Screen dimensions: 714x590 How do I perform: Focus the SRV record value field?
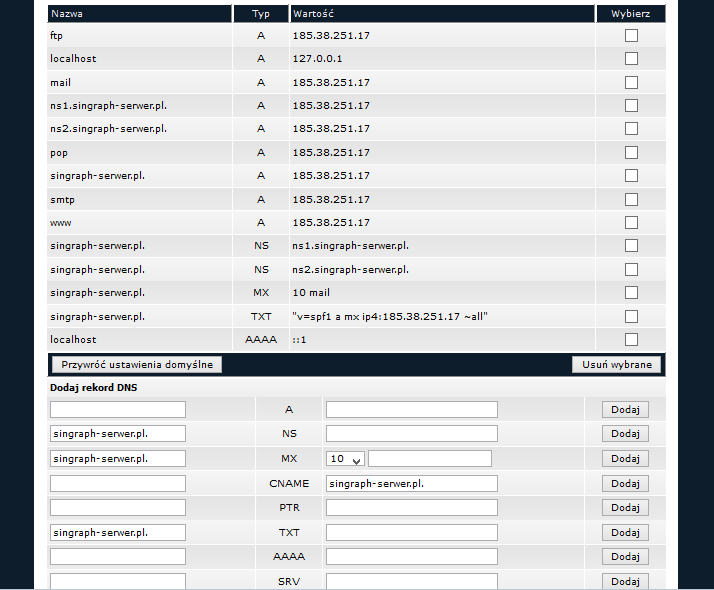412,581
